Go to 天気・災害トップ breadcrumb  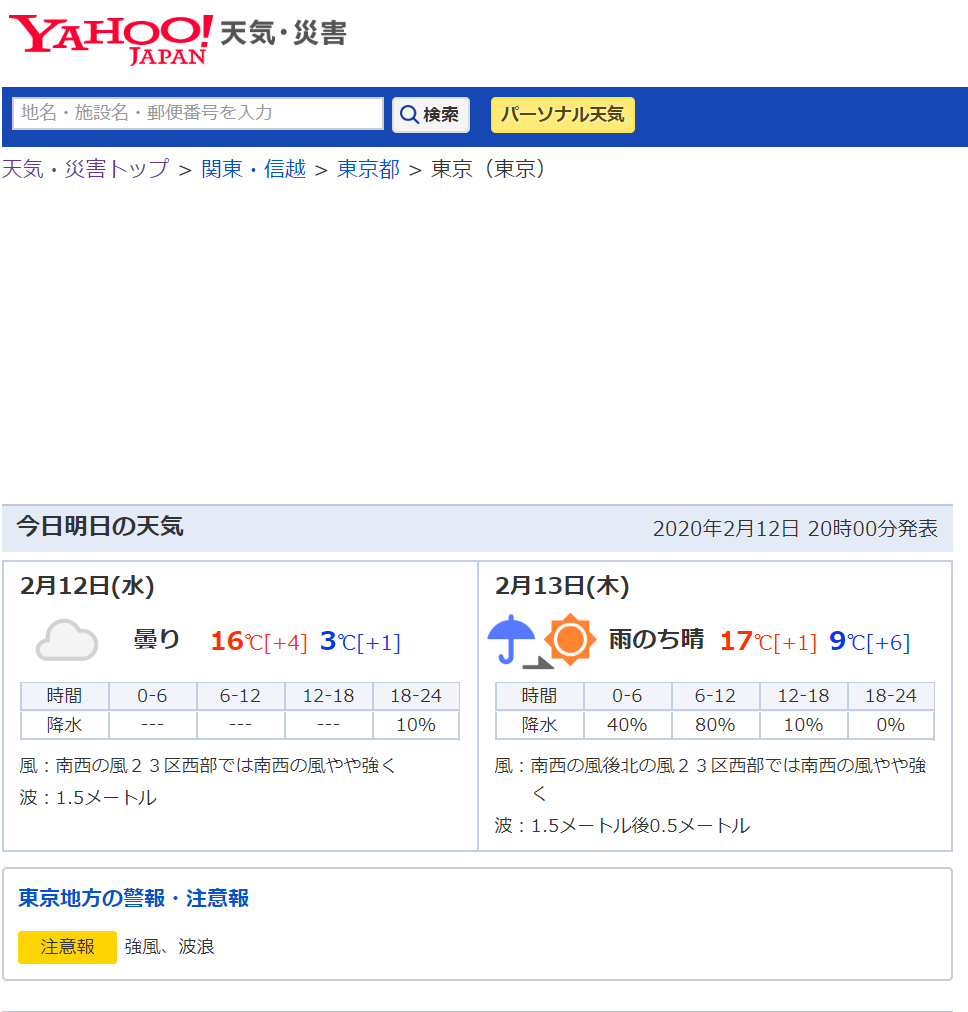coord(85,169)
